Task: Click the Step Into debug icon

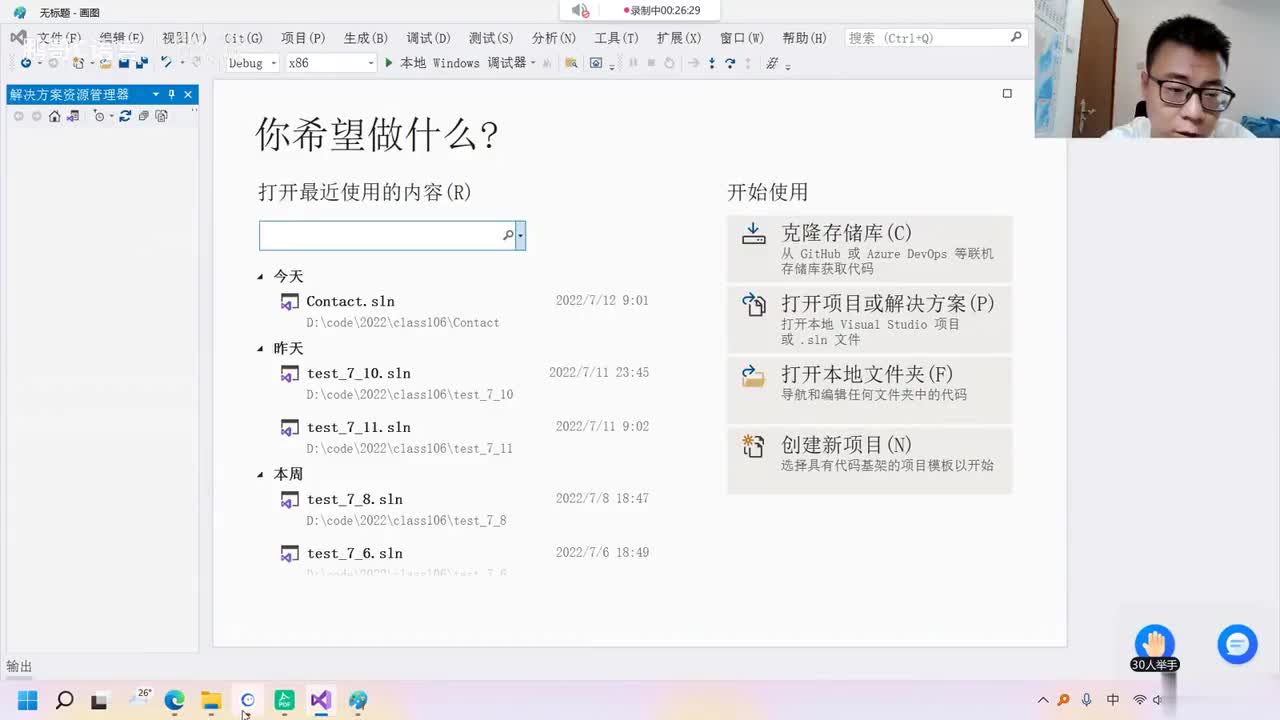Action: [712, 63]
